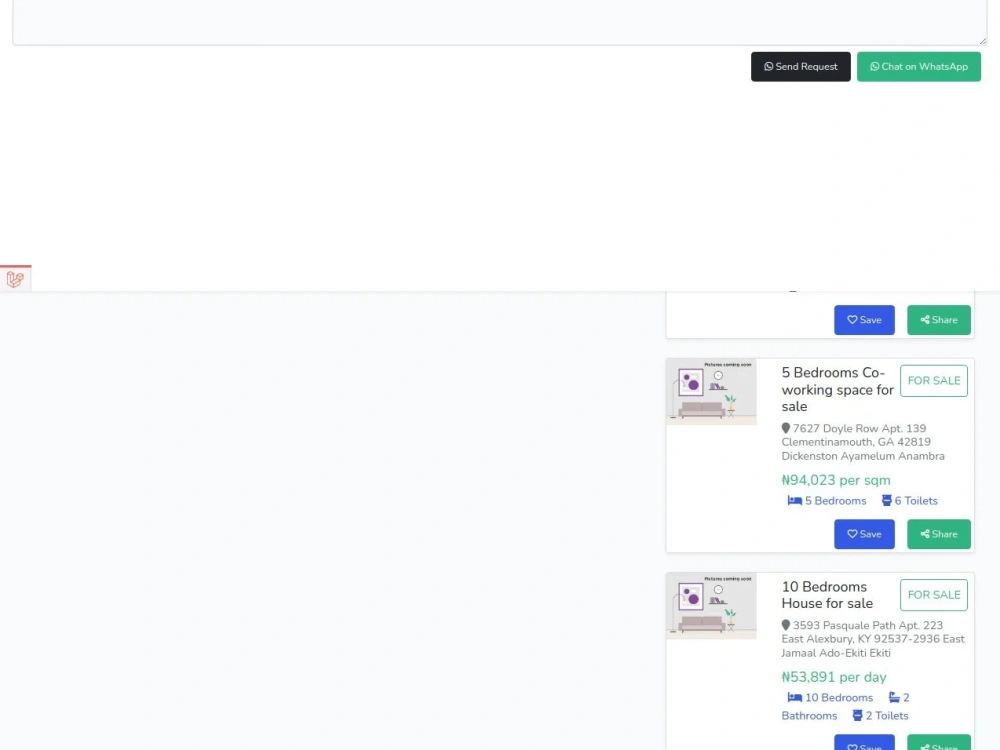Save the 5 Bedrooms Co-working space listing
Viewport: 1000px width, 750px height.
pyautogui.click(x=864, y=534)
